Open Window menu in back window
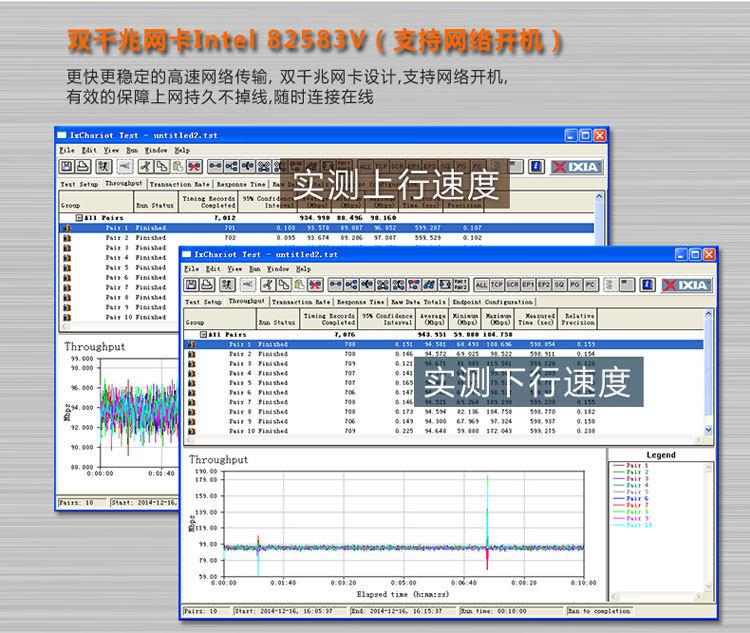 (156, 150)
